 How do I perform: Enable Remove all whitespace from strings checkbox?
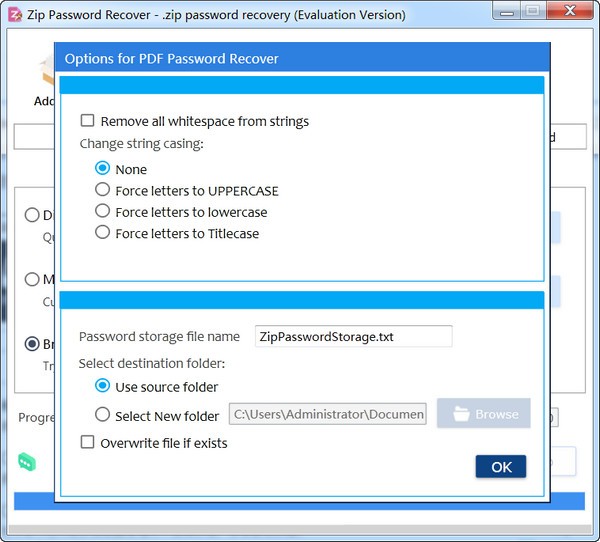[x=87, y=121]
